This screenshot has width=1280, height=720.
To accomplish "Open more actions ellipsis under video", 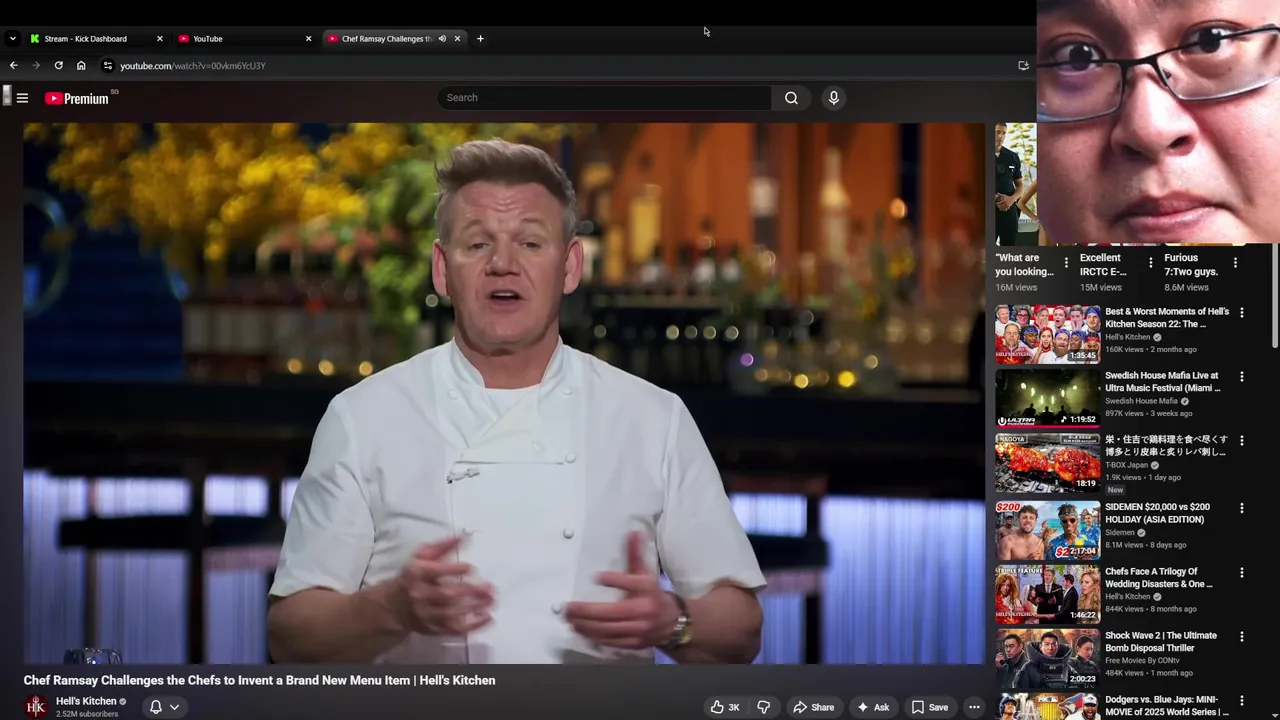I will (x=974, y=707).
